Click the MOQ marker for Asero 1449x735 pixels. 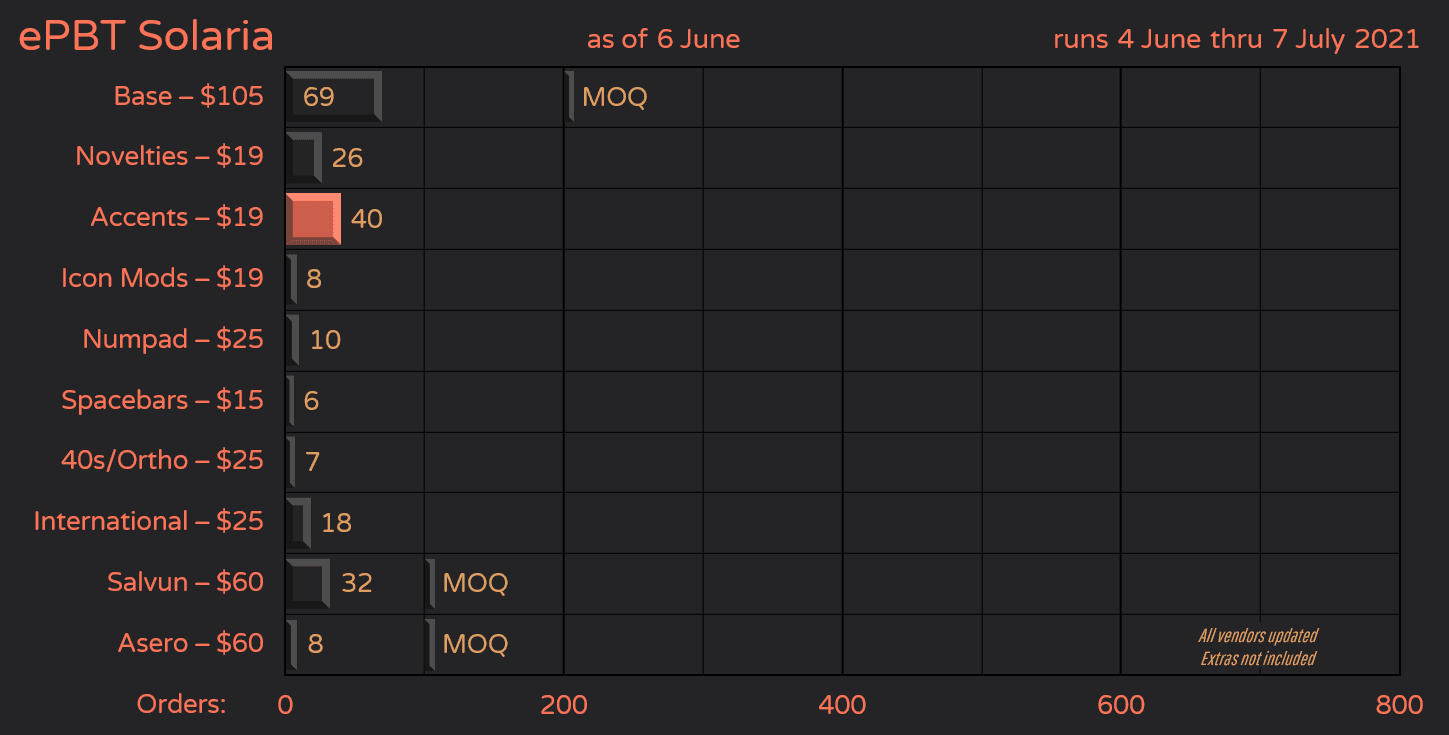[430, 643]
